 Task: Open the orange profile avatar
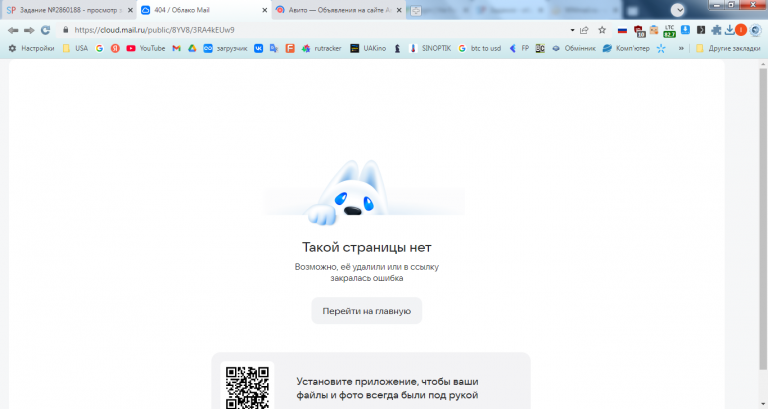tap(741, 30)
